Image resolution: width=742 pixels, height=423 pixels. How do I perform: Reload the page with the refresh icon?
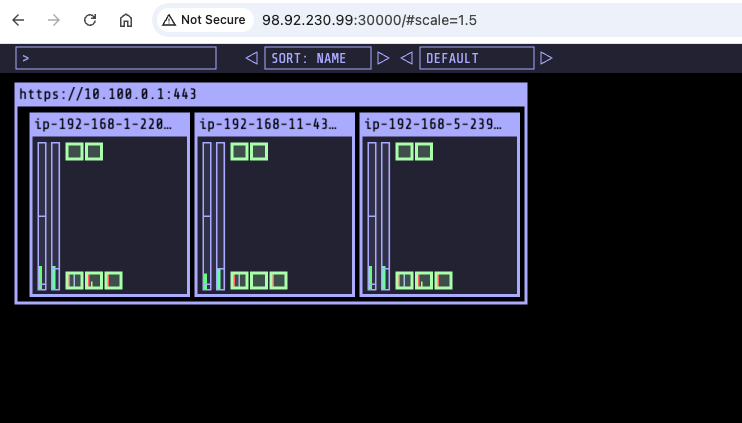[90, 20]
